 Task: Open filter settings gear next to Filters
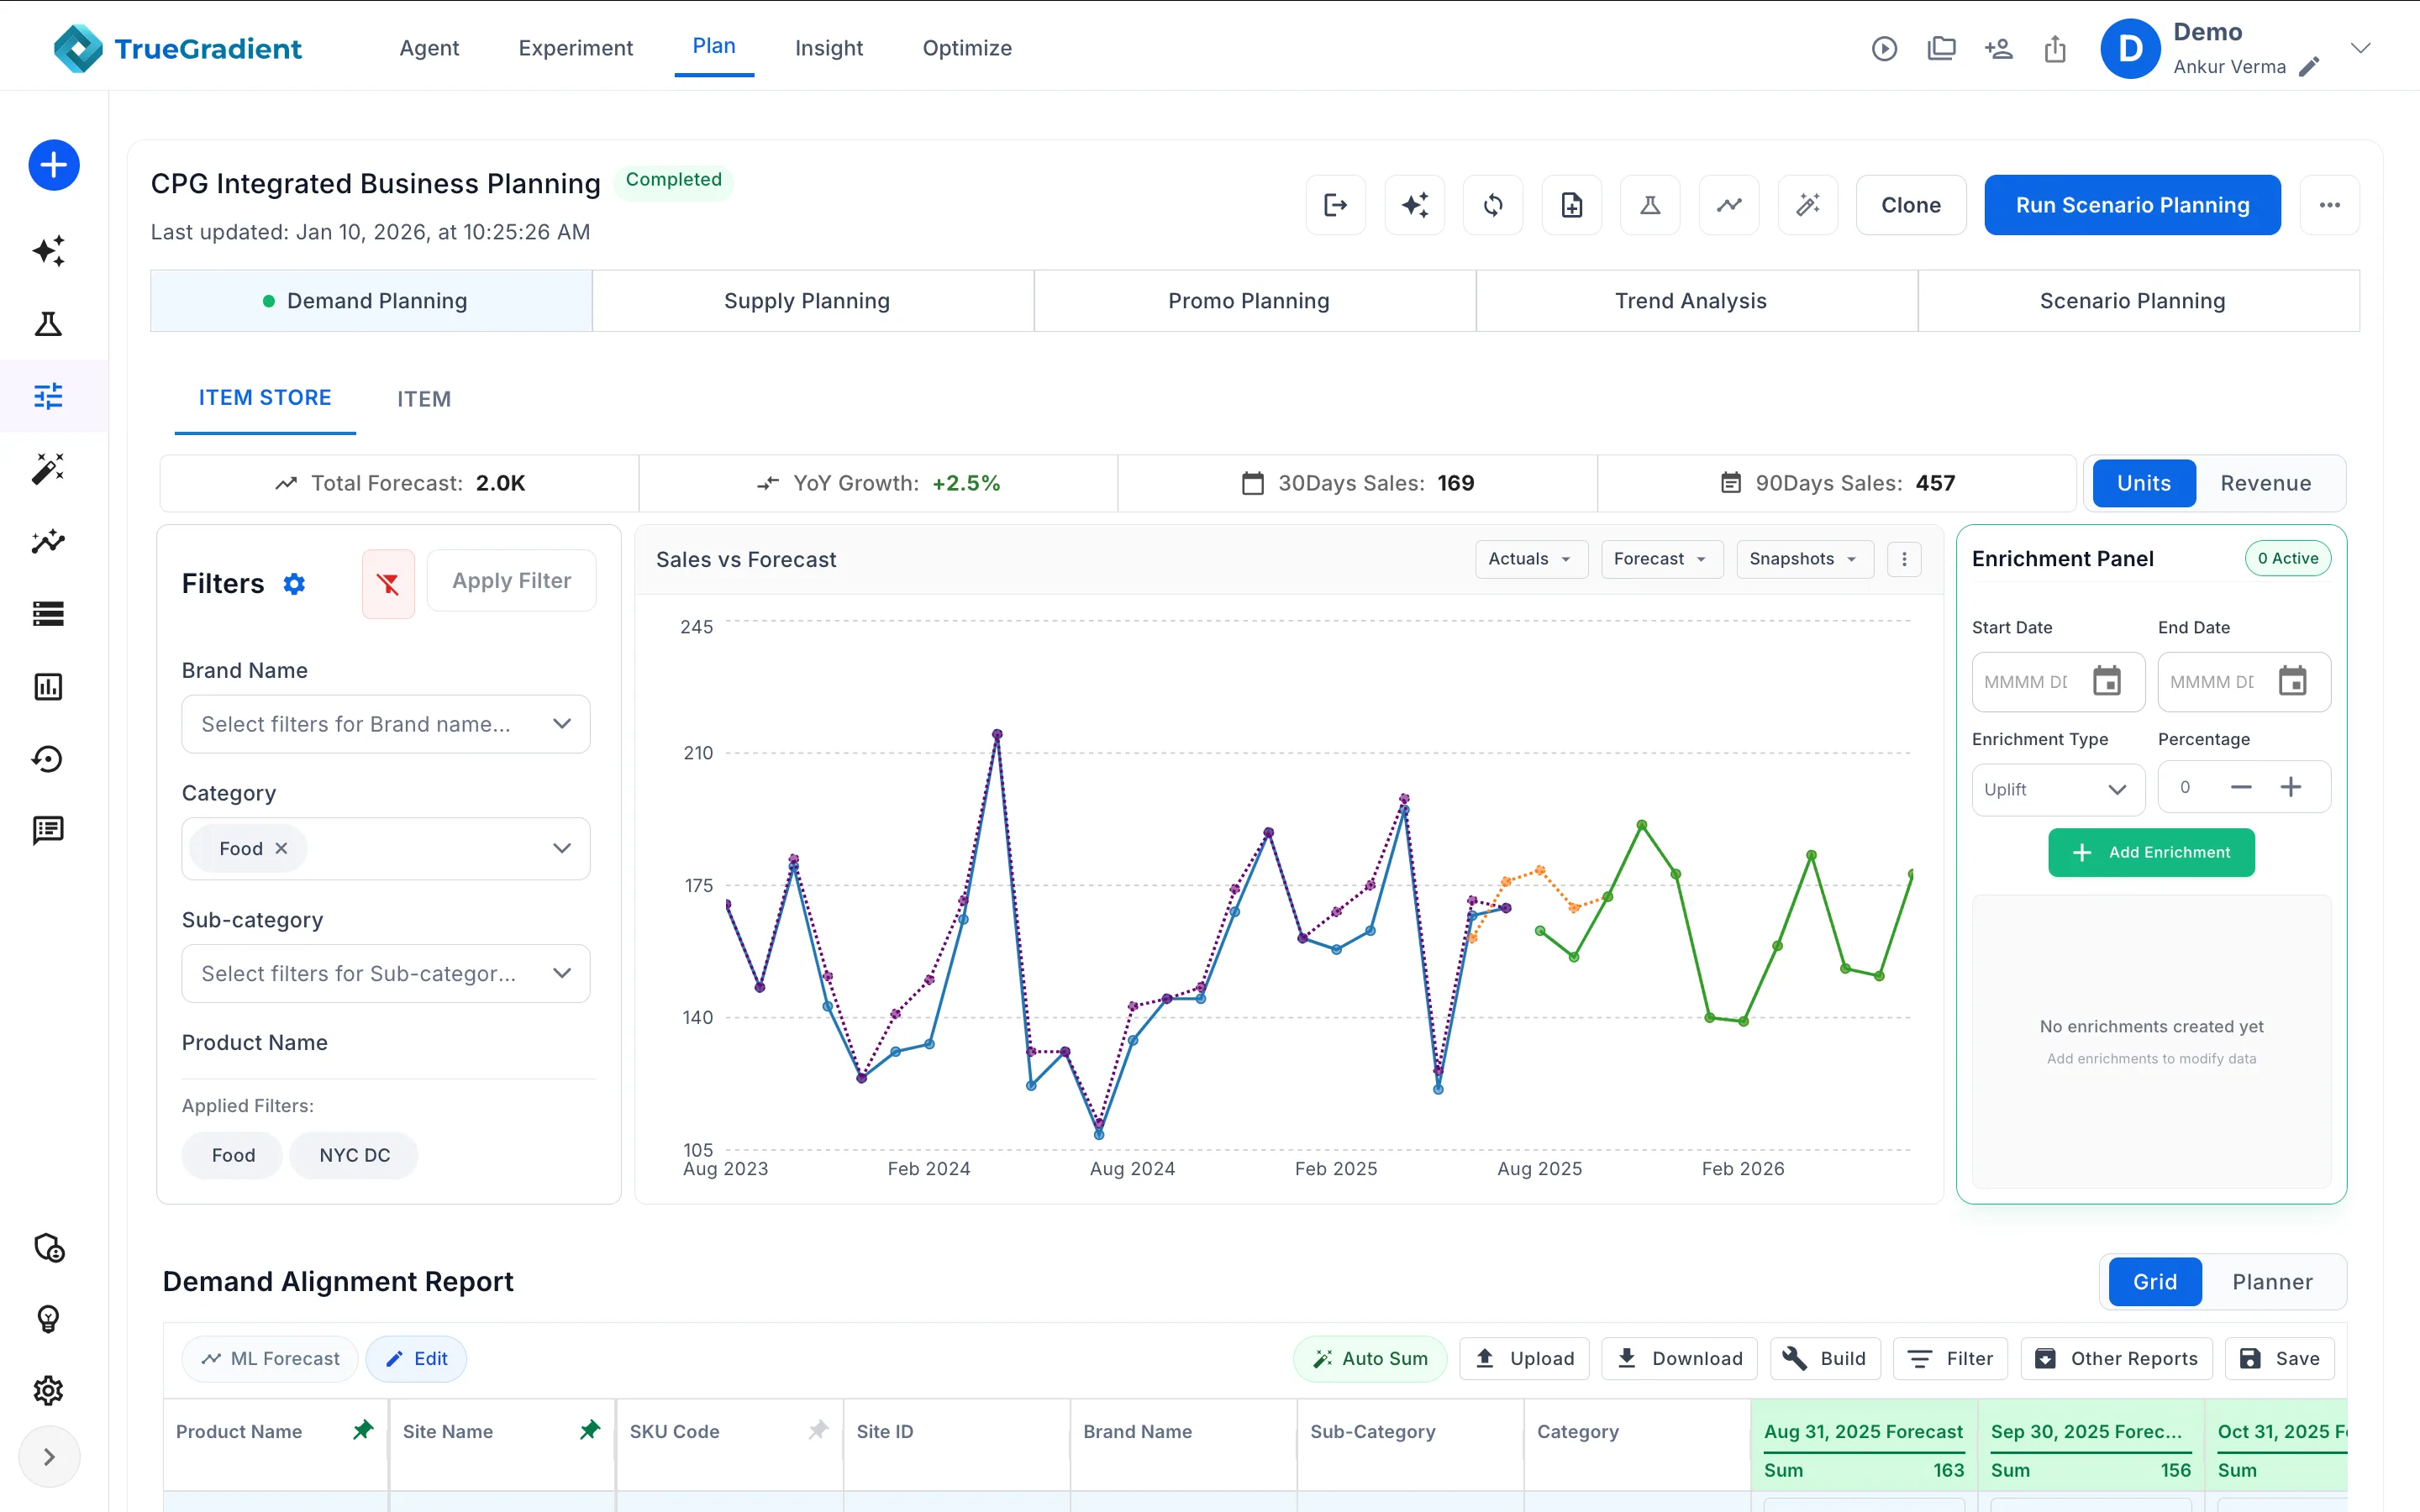click(294, 584)
